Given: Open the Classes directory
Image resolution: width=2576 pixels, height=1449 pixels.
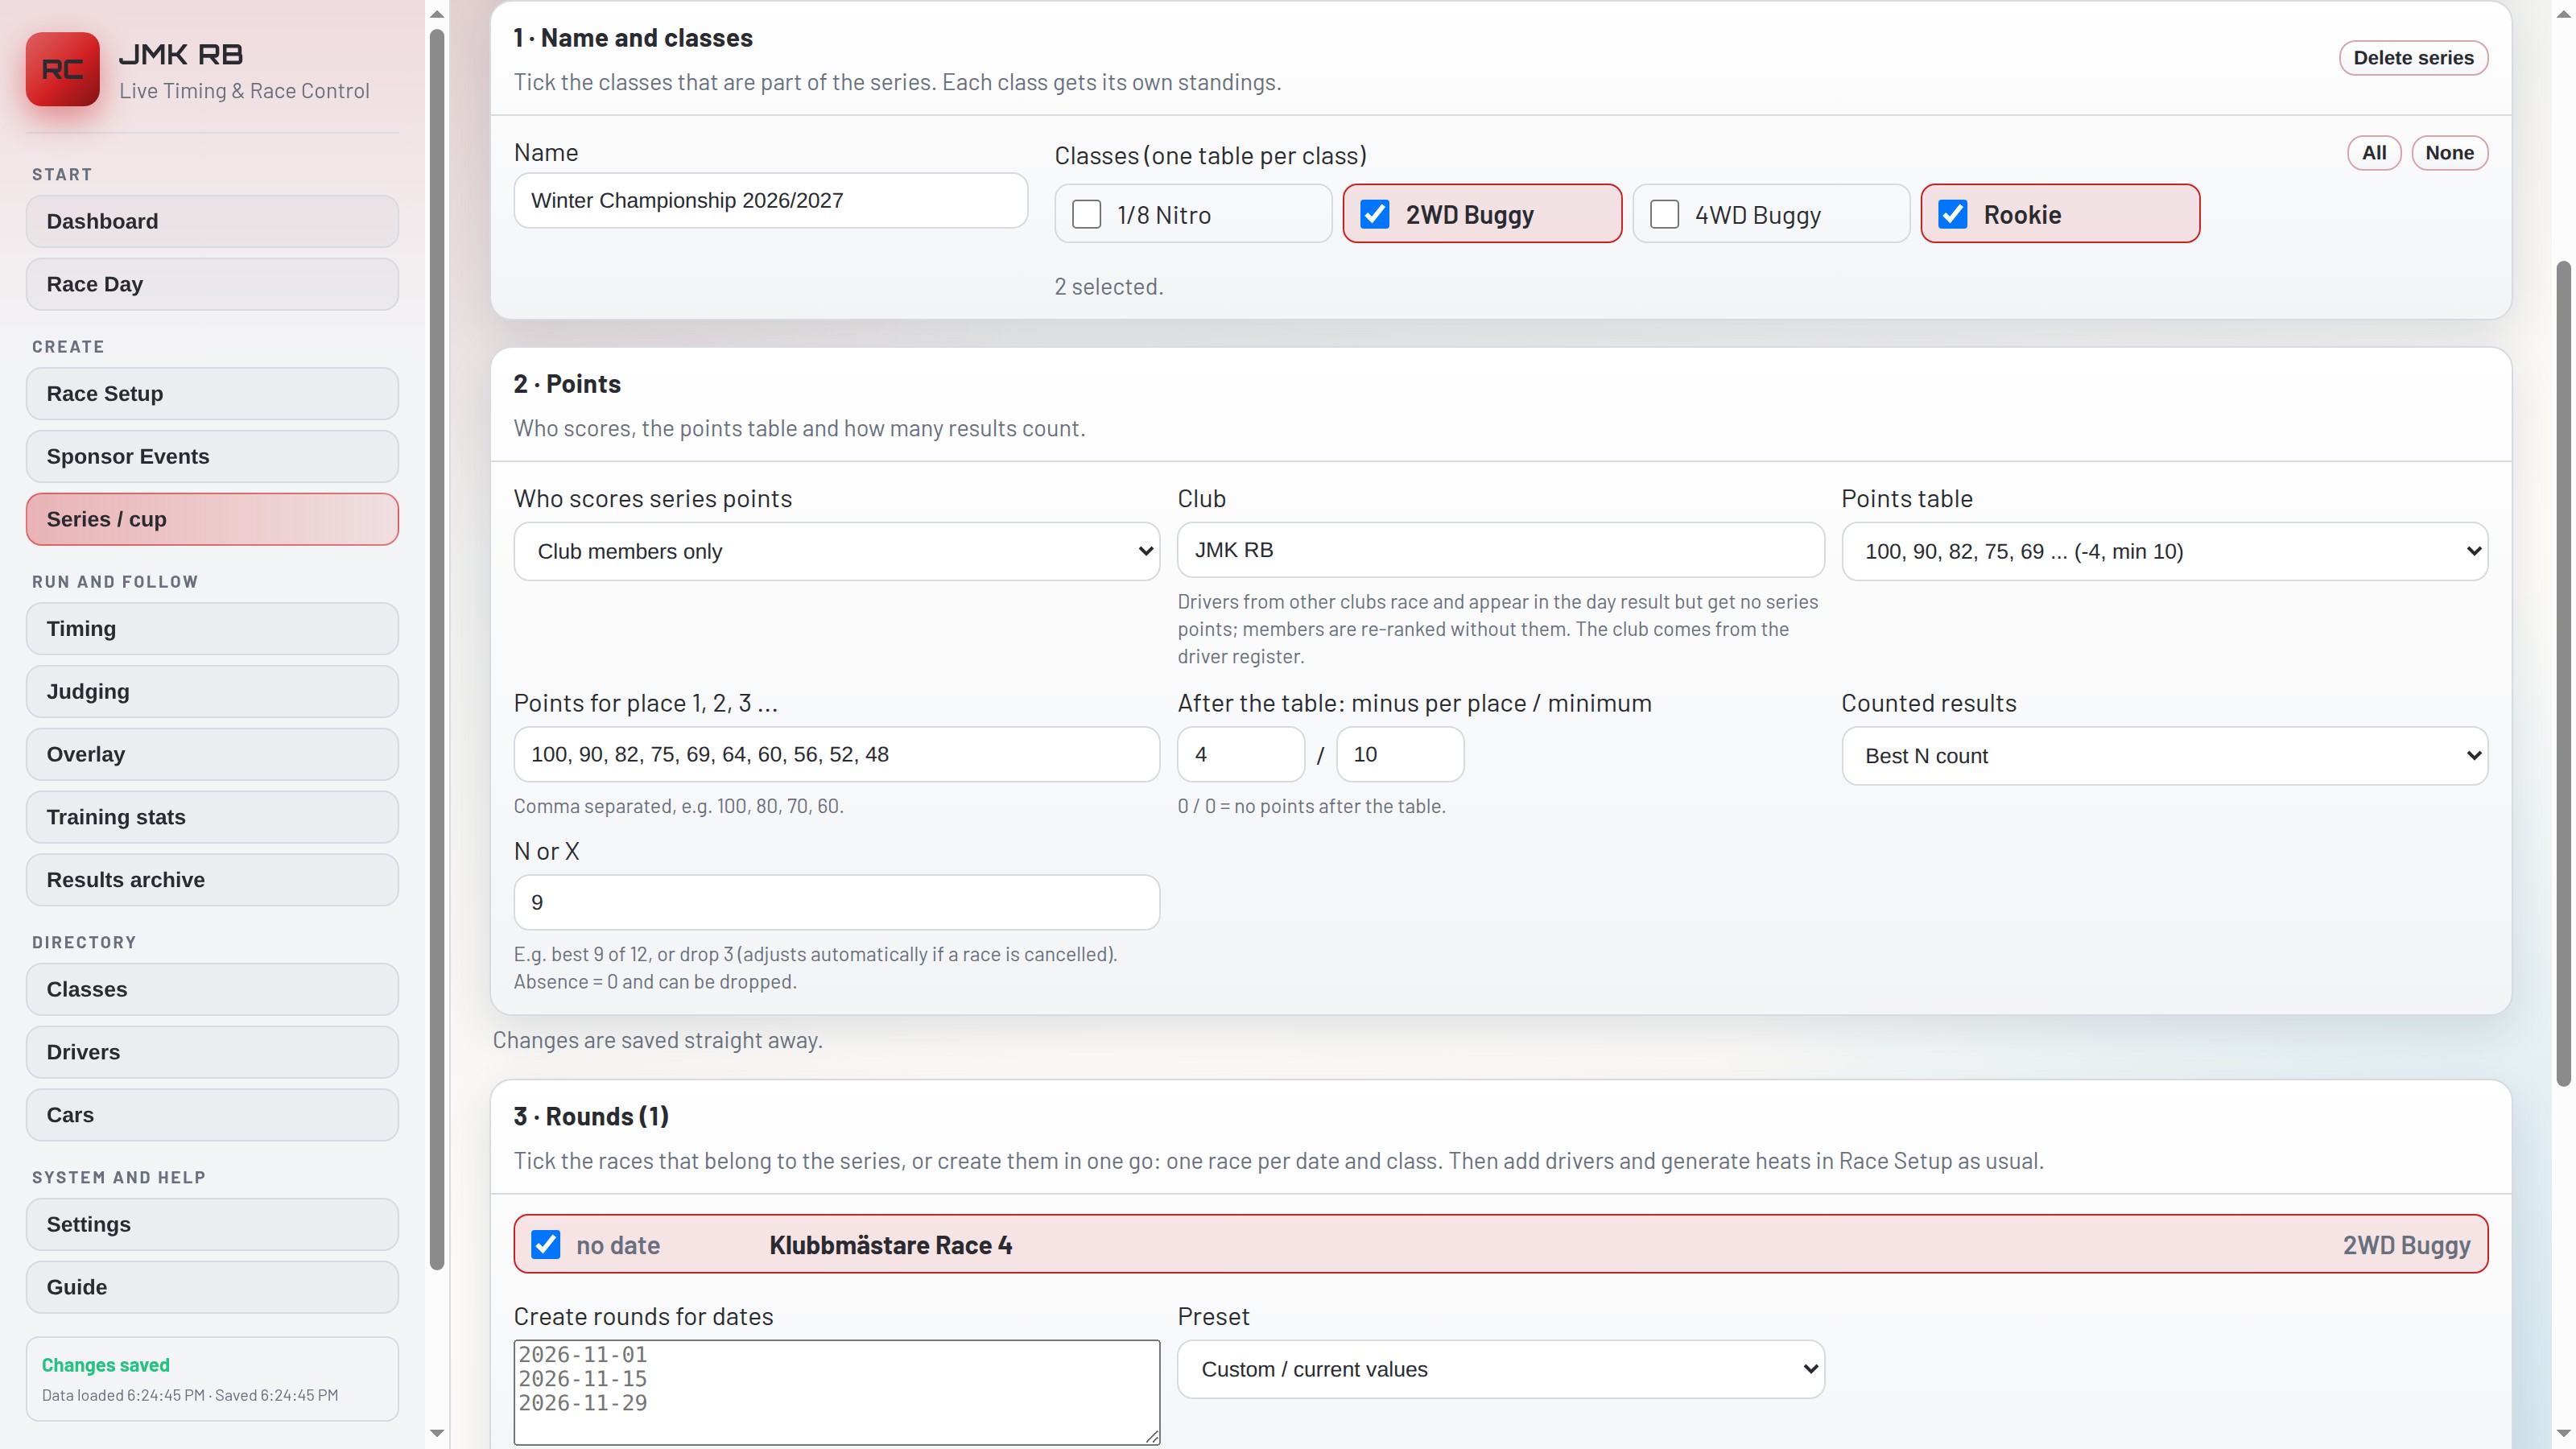Looking at the screenshot, I should tap(212, 989).
